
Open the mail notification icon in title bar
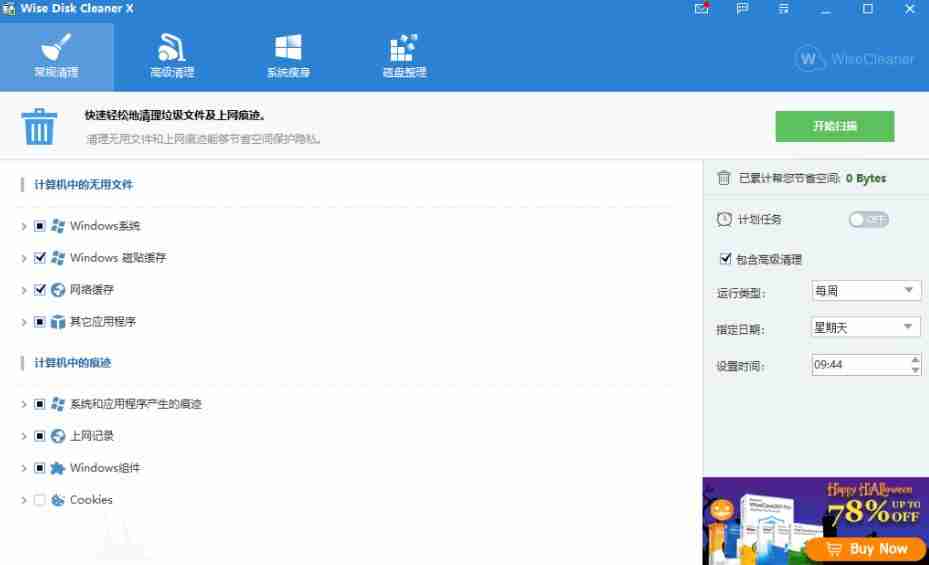[x=701, y=9]
